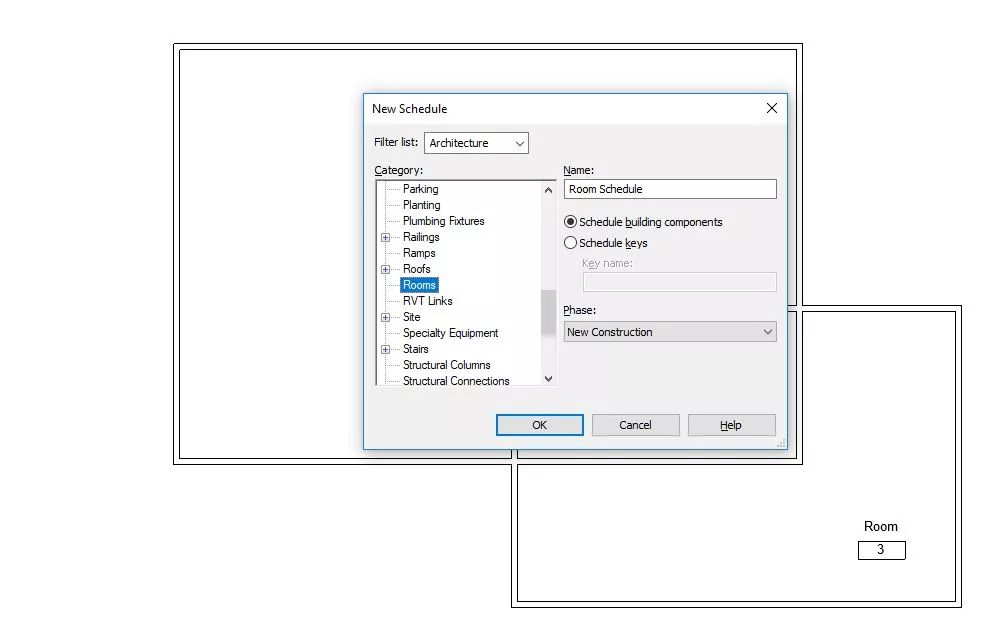Expand the Site category node
The image size is (986, 627).
385,318
